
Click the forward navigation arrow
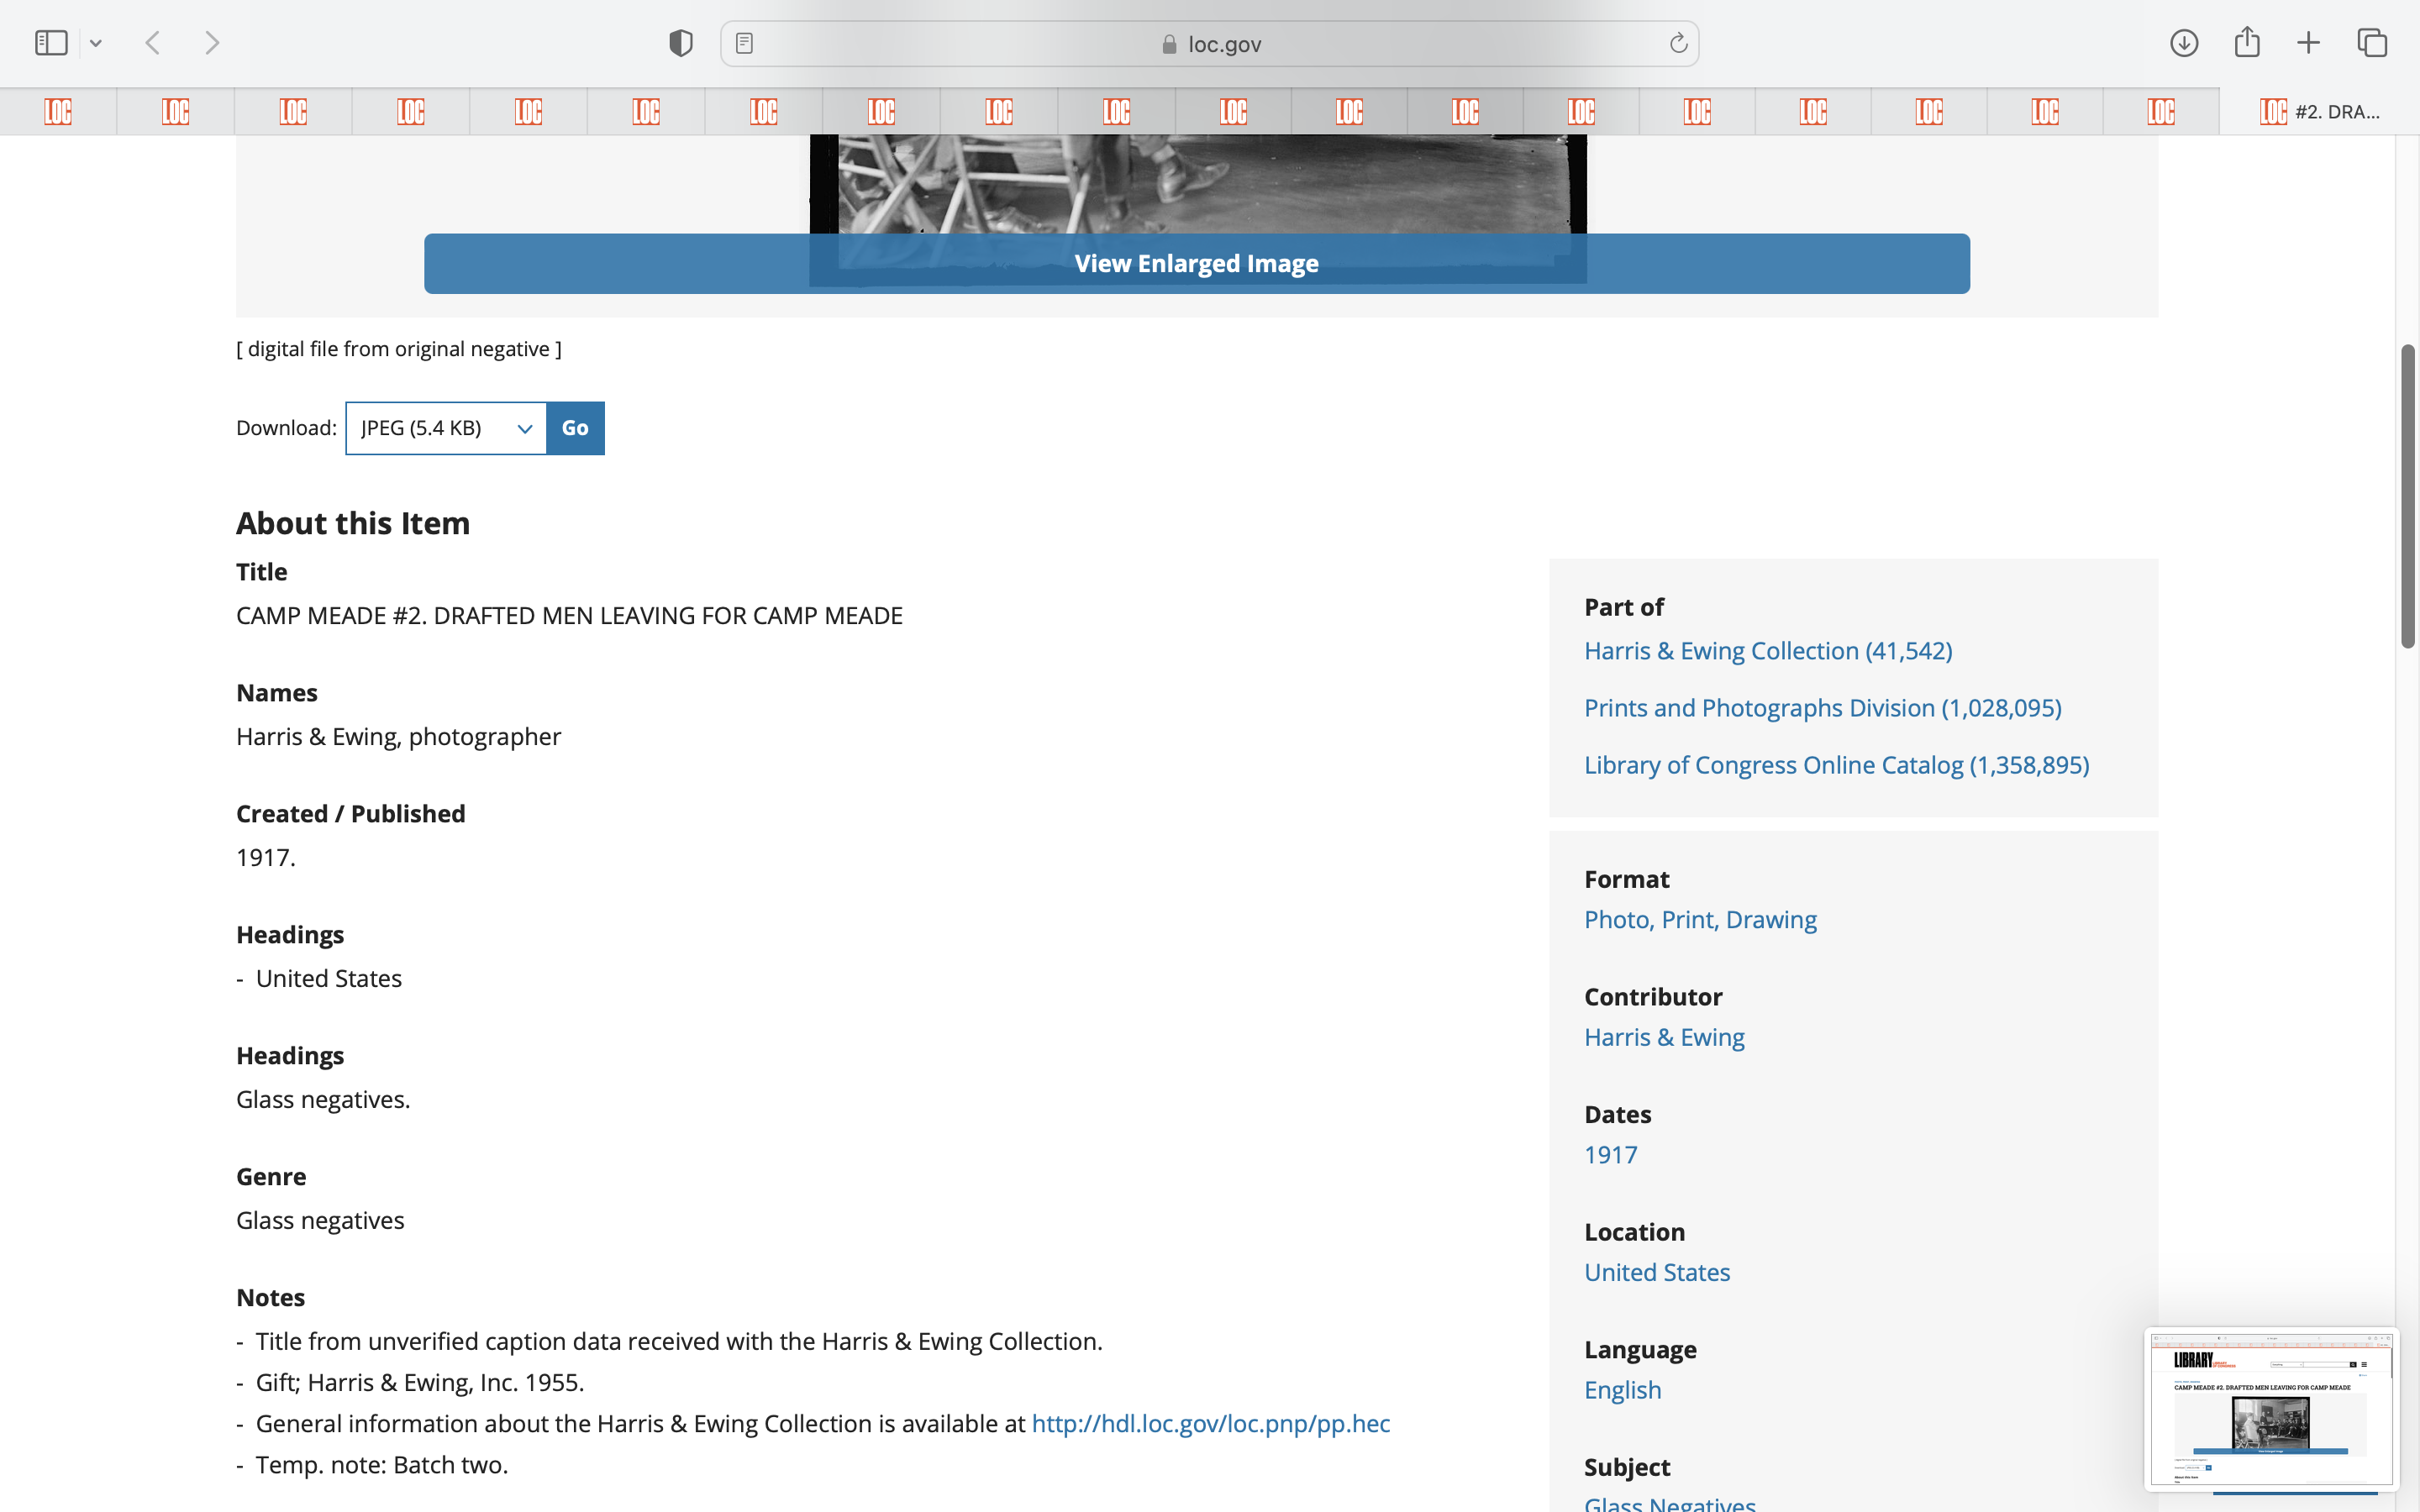(x=212, y=43)
